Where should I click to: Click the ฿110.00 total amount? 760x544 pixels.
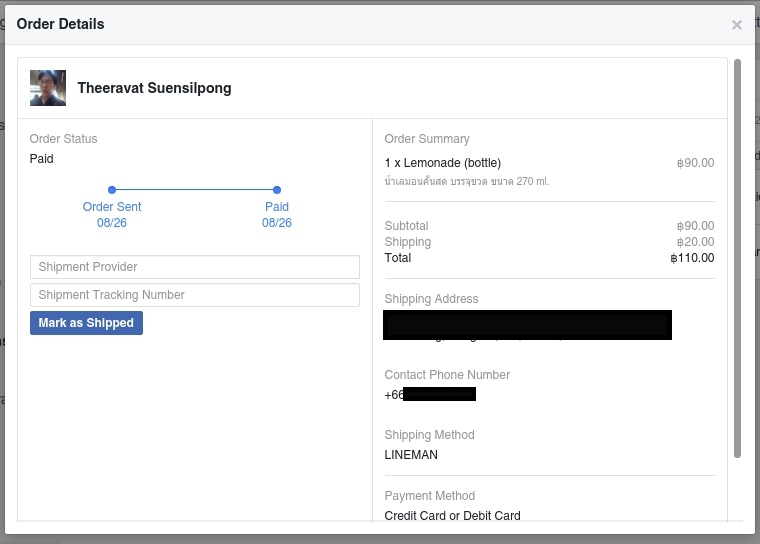coord(692,258)
